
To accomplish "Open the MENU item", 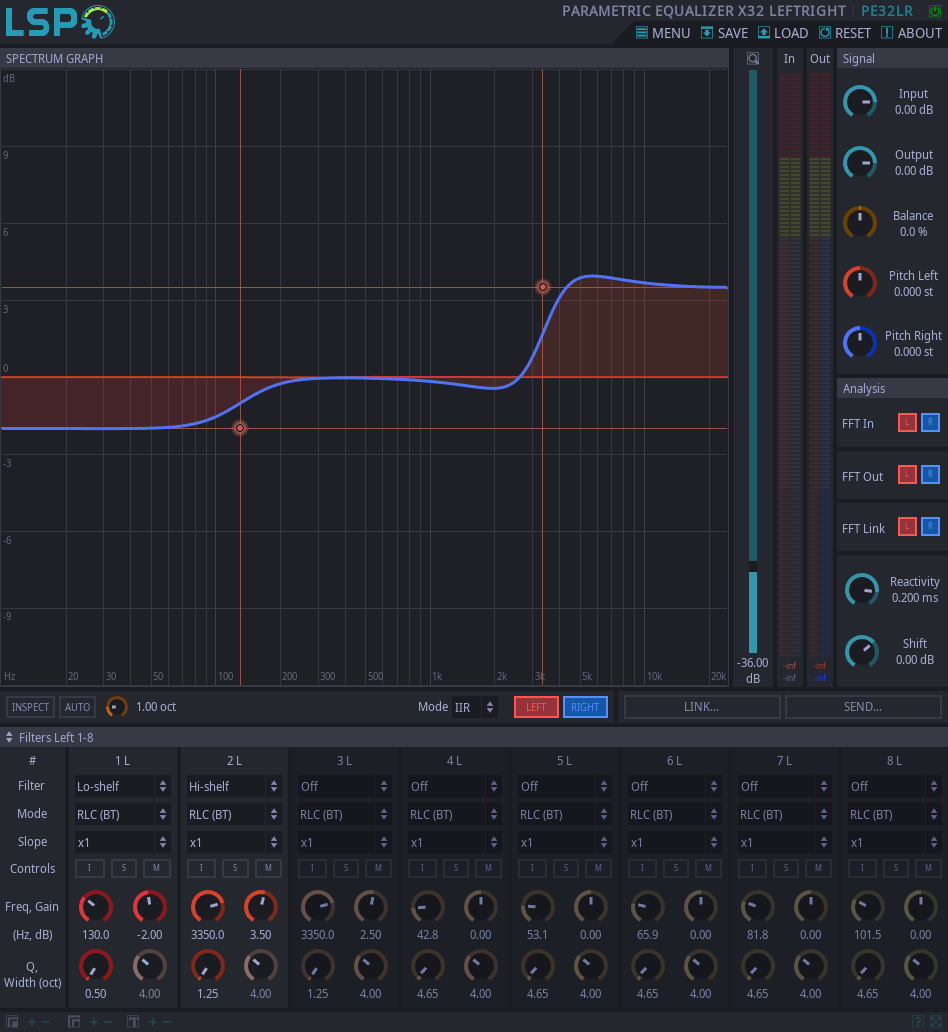I will 663,33.
